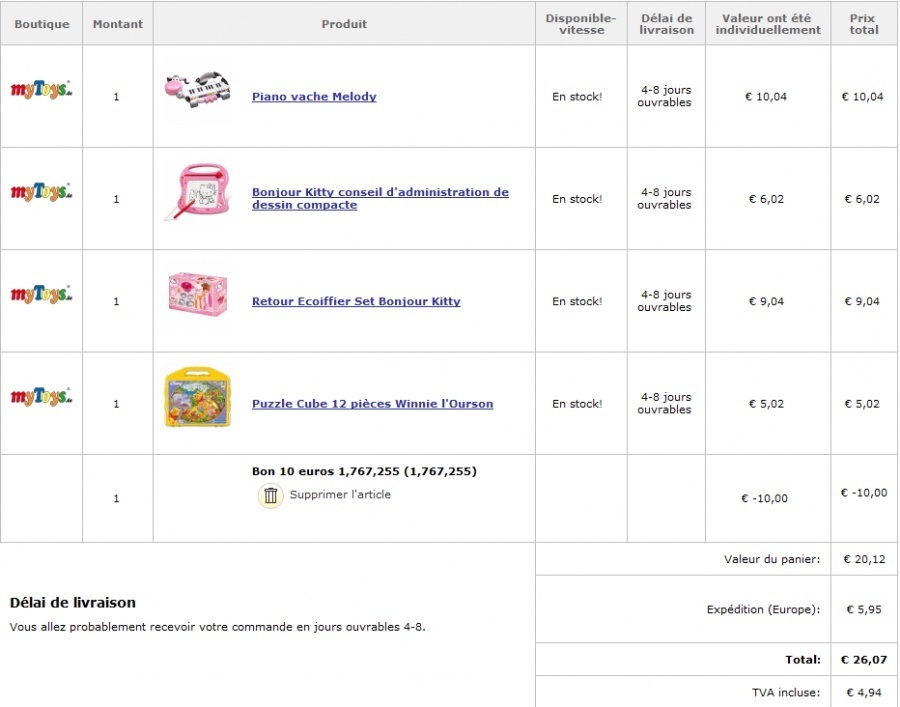Open the cow piano product image
Viewport: 900px width, 707px height.
(x=197, y=90)
